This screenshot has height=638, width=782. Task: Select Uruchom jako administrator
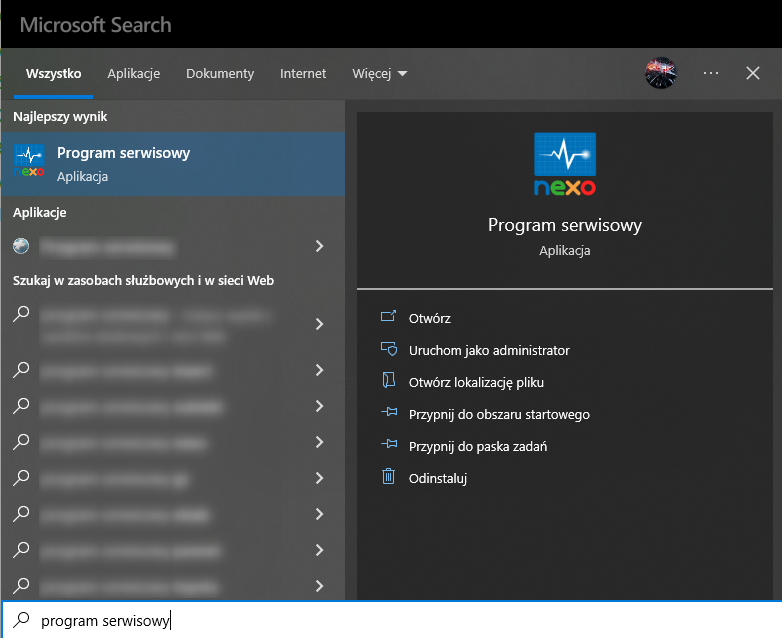[x=489, y=350]
